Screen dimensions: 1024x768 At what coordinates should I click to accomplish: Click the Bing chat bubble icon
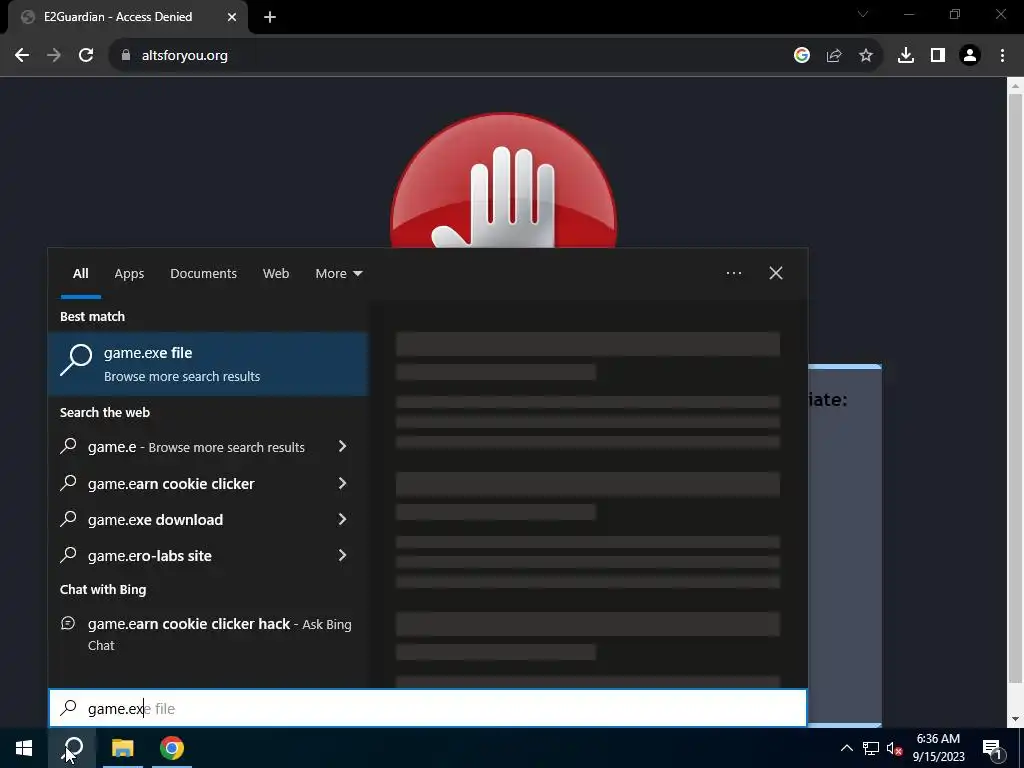pos(68,624)
